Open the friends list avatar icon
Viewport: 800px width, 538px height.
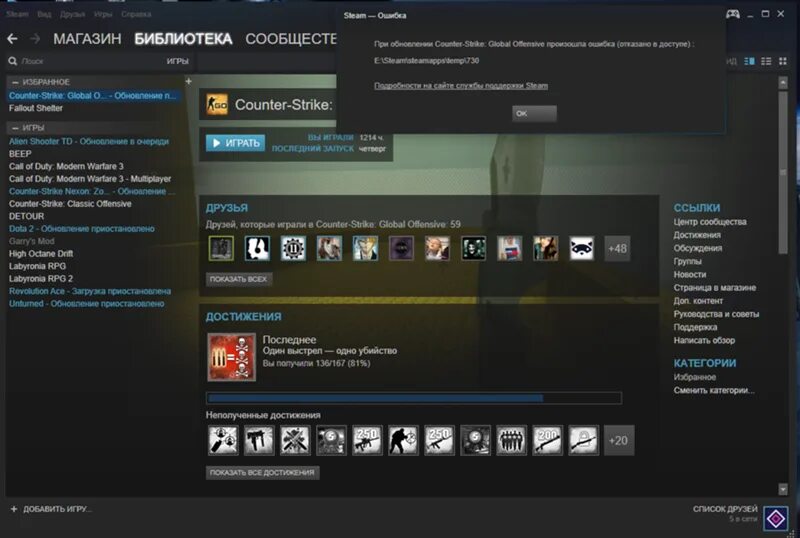pos(776,519)
